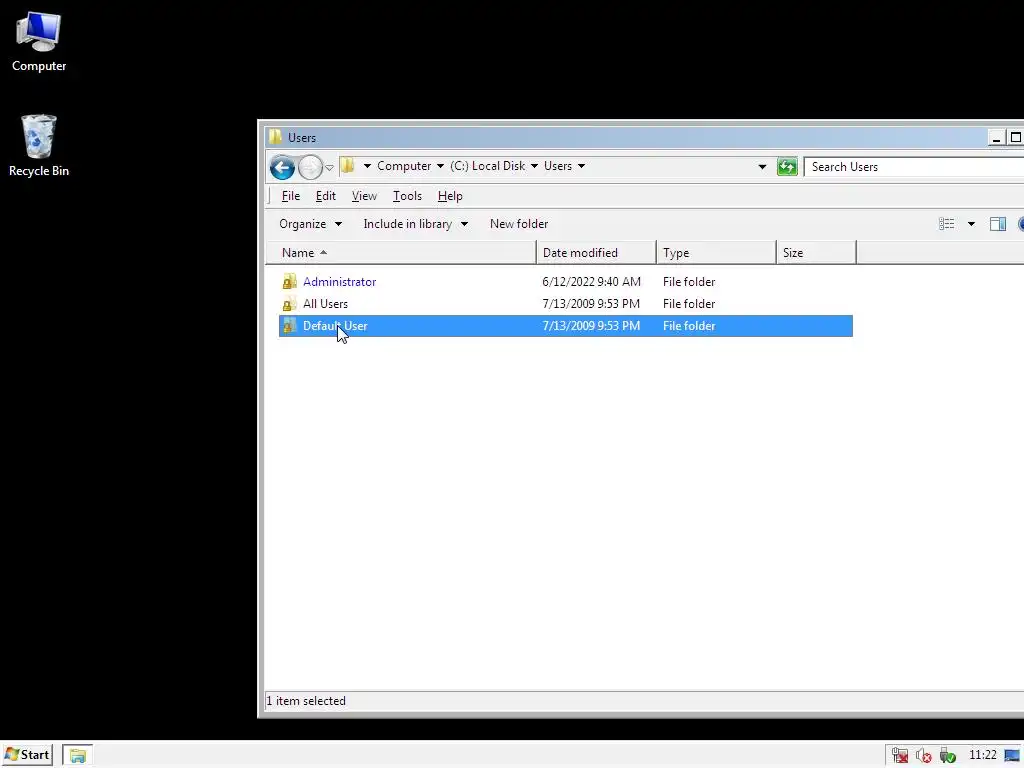Screen dimensions: 1024x768
Task: Click the taskbar clock 11:22
Action: tap(983, 755)
